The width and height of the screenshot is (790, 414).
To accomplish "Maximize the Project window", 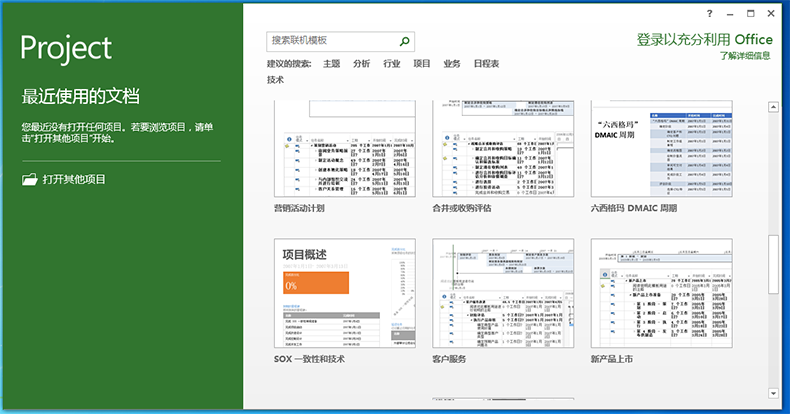I will pos(751,14).
